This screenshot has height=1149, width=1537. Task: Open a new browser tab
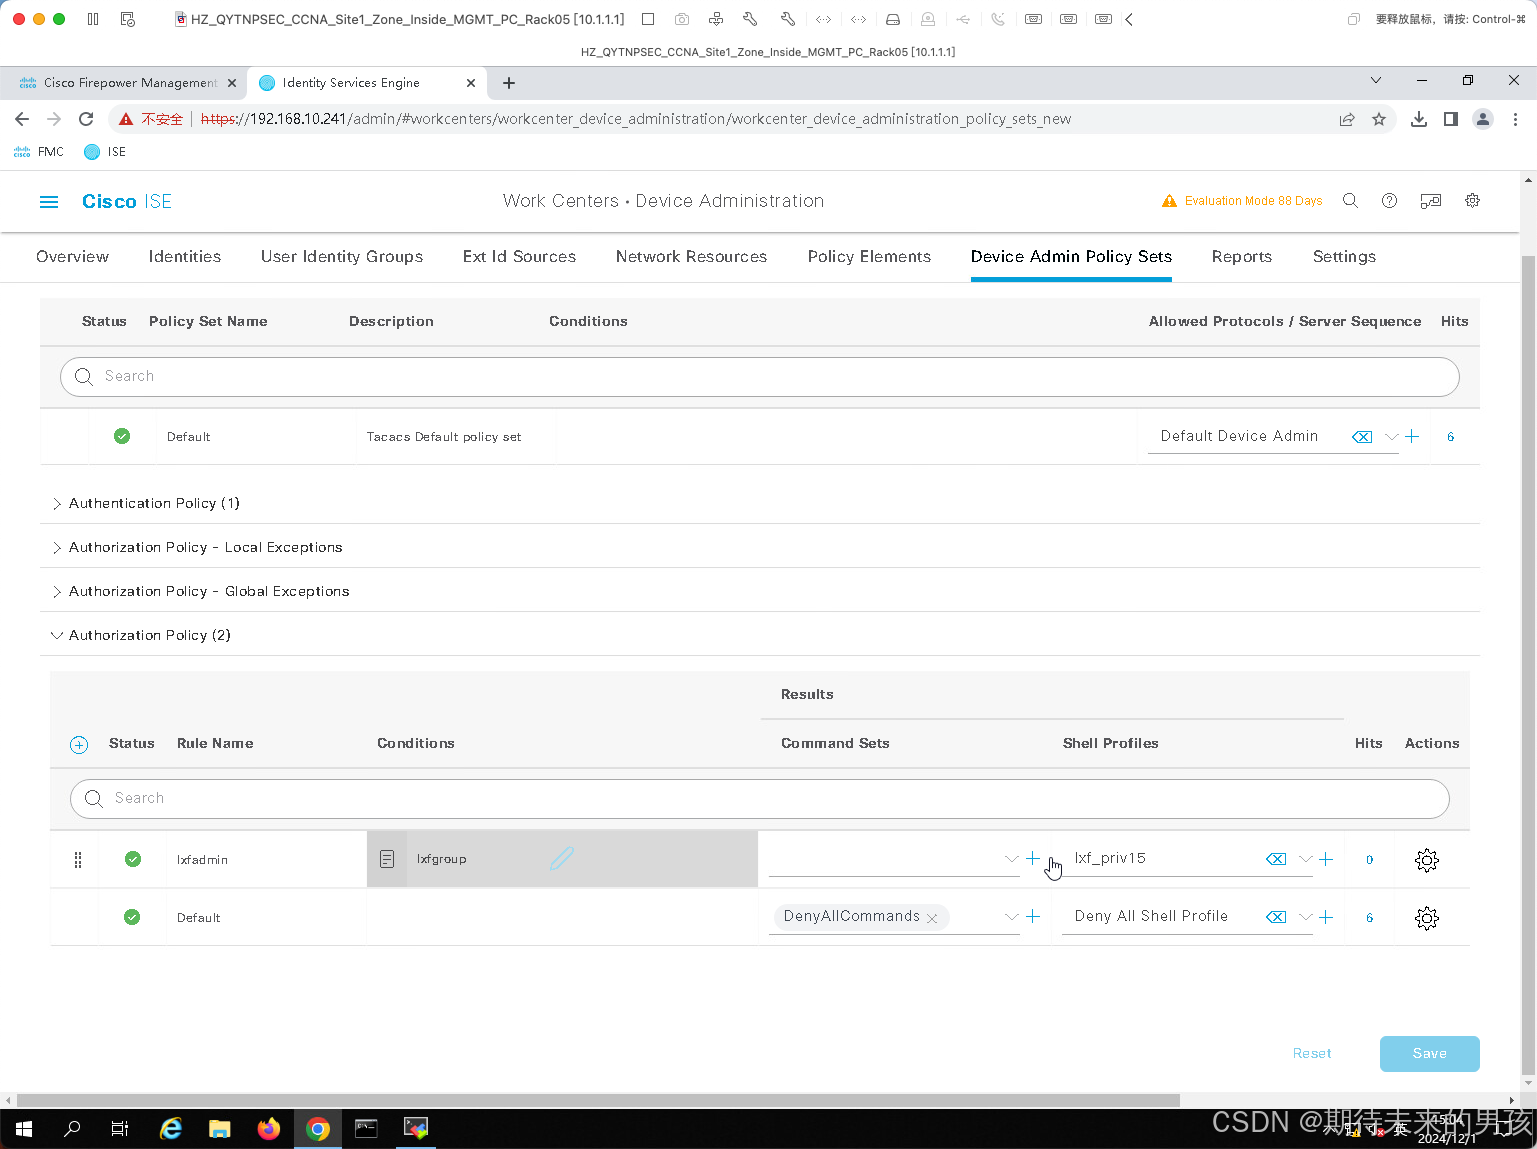tap(509, 83)
